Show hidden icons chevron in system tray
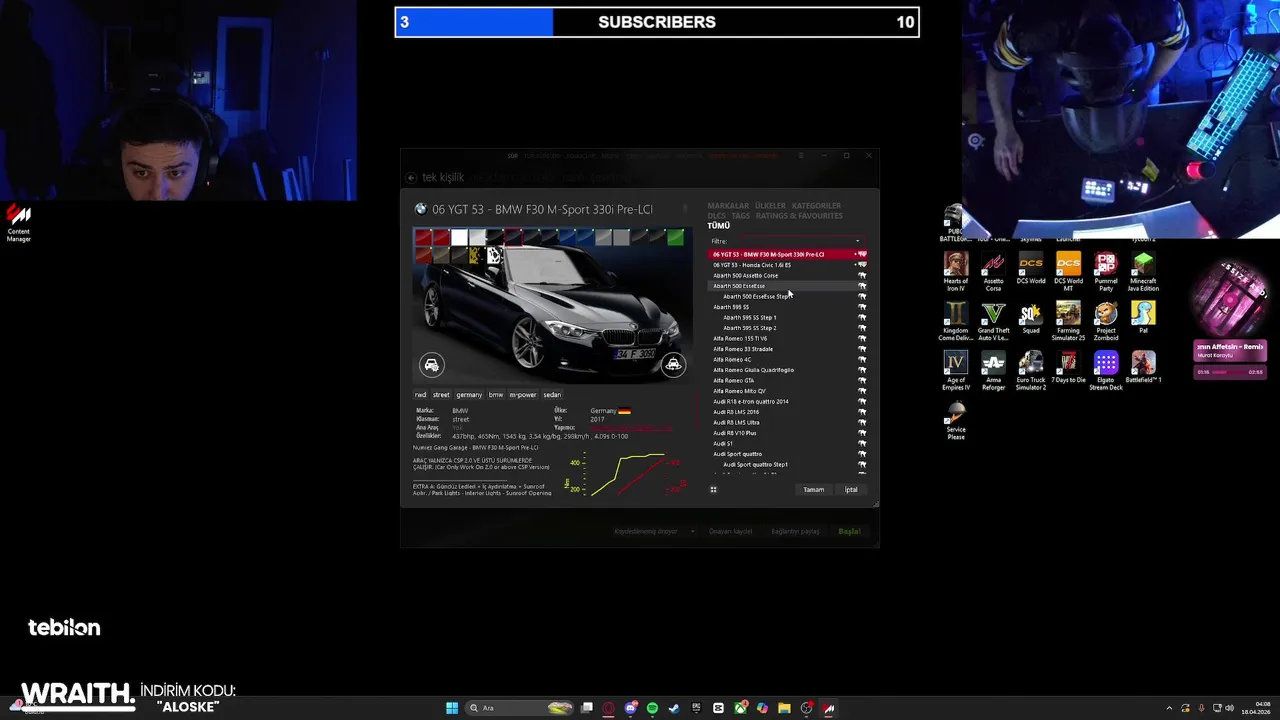Viewport: 1280px width, 720px height. [x=1171, y=708]
